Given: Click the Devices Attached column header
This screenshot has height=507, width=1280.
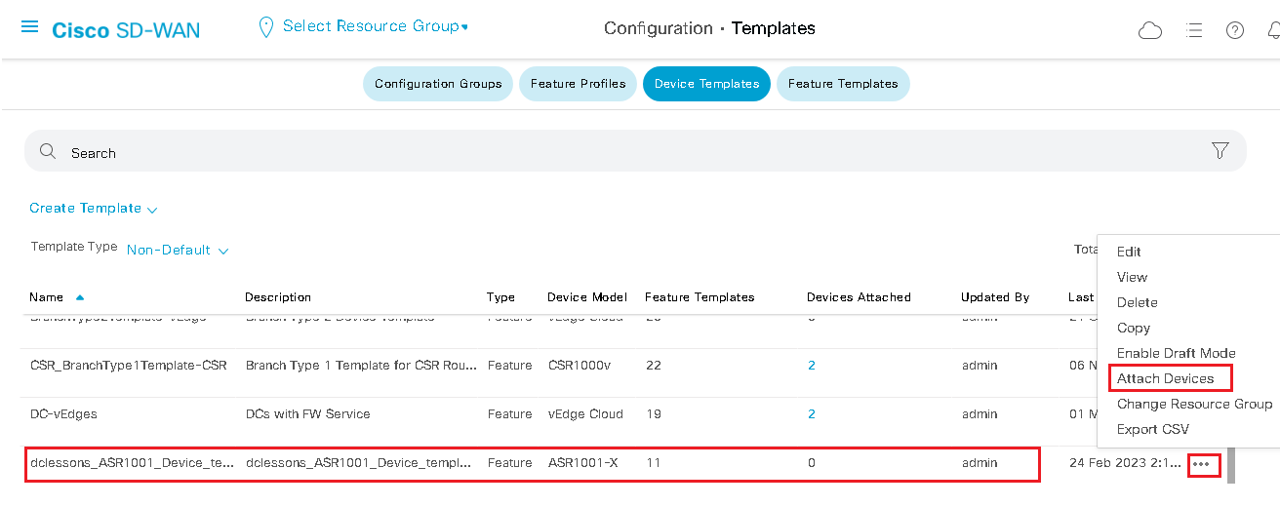Looking at the screenshot, I should point(859,297).
